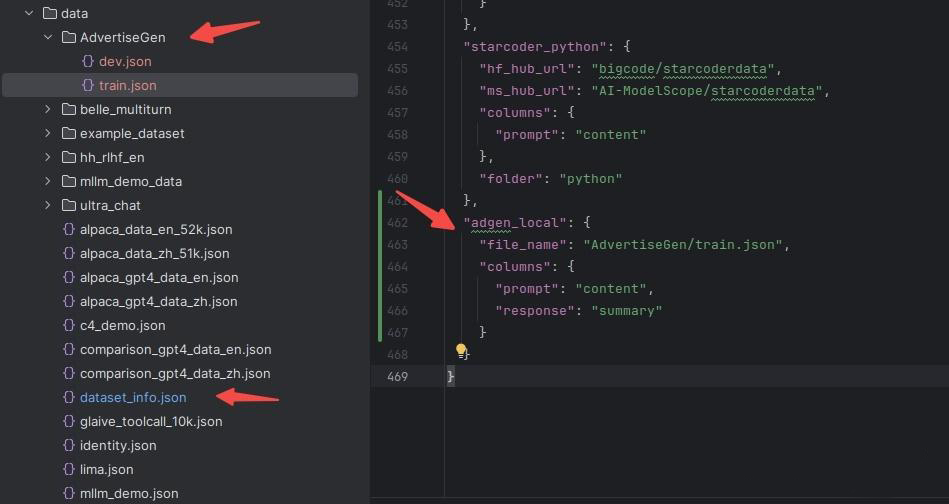Click the "ms_hub_url" key
This screenshot has height=504, width=949.
pyautogui.click(x=527, y=91)
